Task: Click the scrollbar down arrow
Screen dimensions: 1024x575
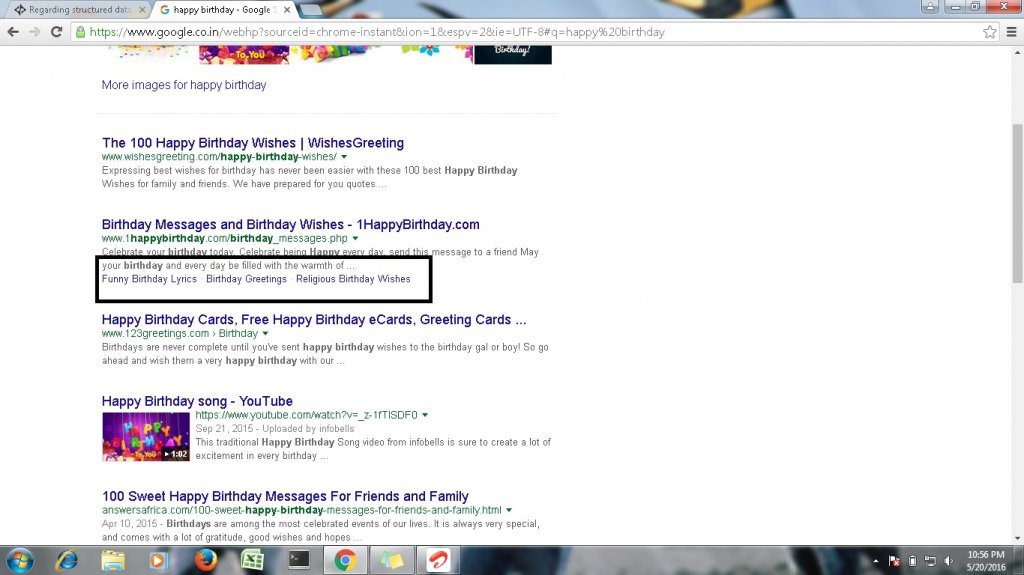Action: (1017, 539)
